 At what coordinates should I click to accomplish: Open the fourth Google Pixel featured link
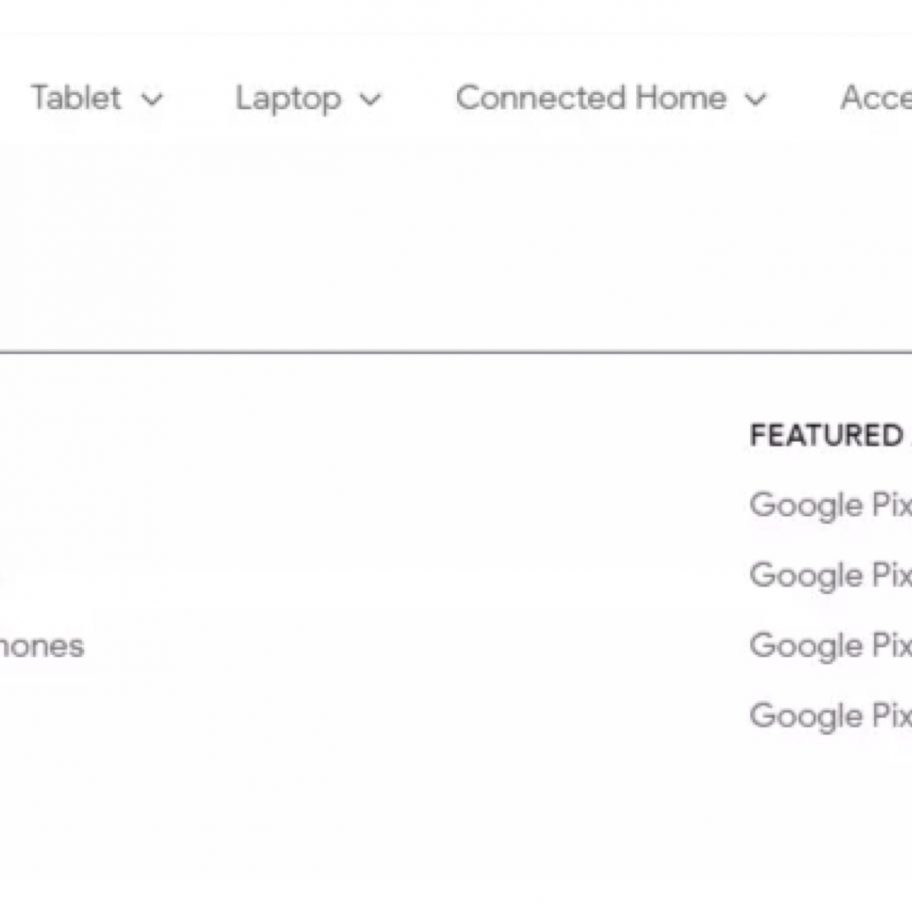(830, 715)
